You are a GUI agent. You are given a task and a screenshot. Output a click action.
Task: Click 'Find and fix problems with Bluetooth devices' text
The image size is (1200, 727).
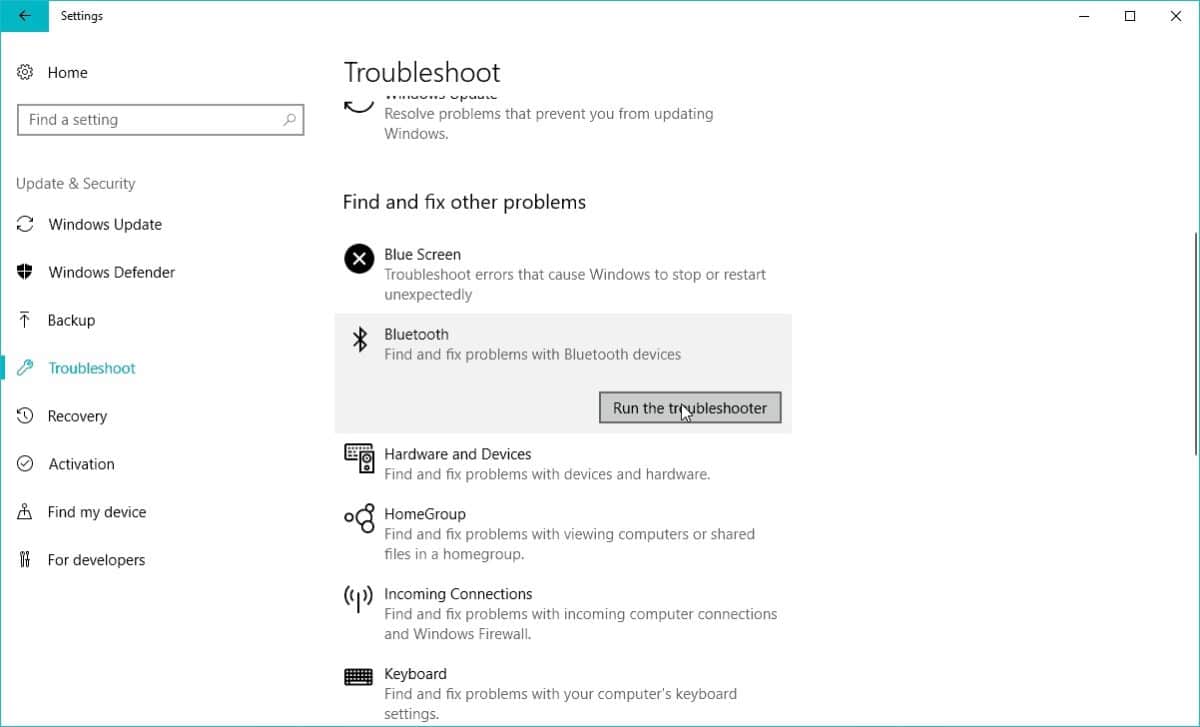pyautogui.click(x=533, y=354)
